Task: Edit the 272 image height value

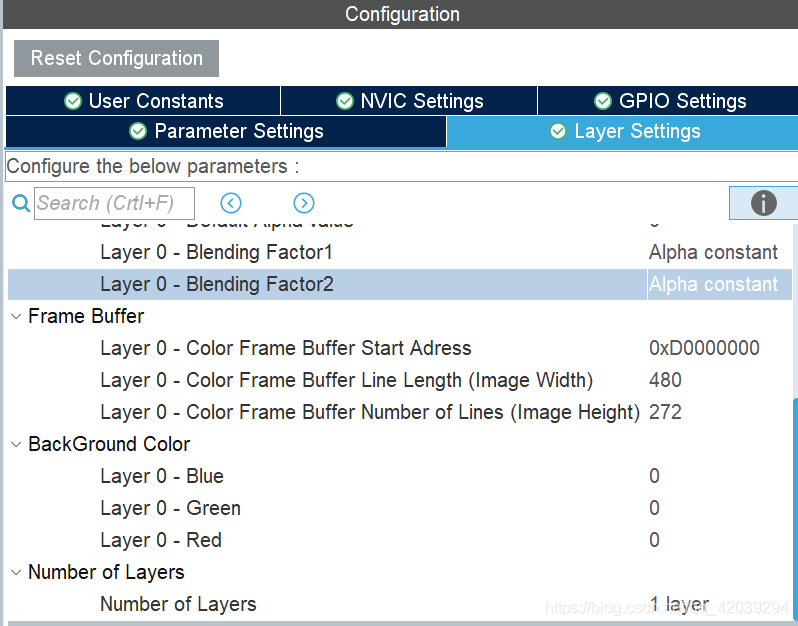Action: pos(665,412)
